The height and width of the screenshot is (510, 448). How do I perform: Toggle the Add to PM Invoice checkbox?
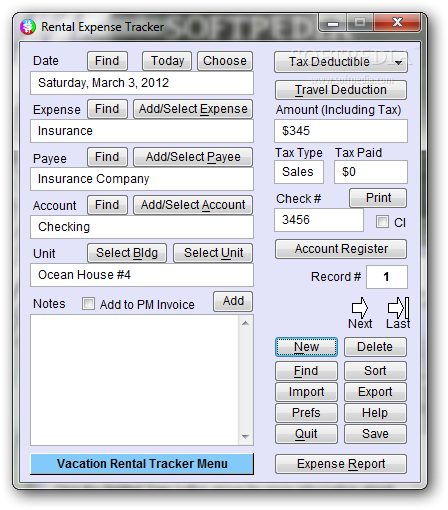[88, 304]
